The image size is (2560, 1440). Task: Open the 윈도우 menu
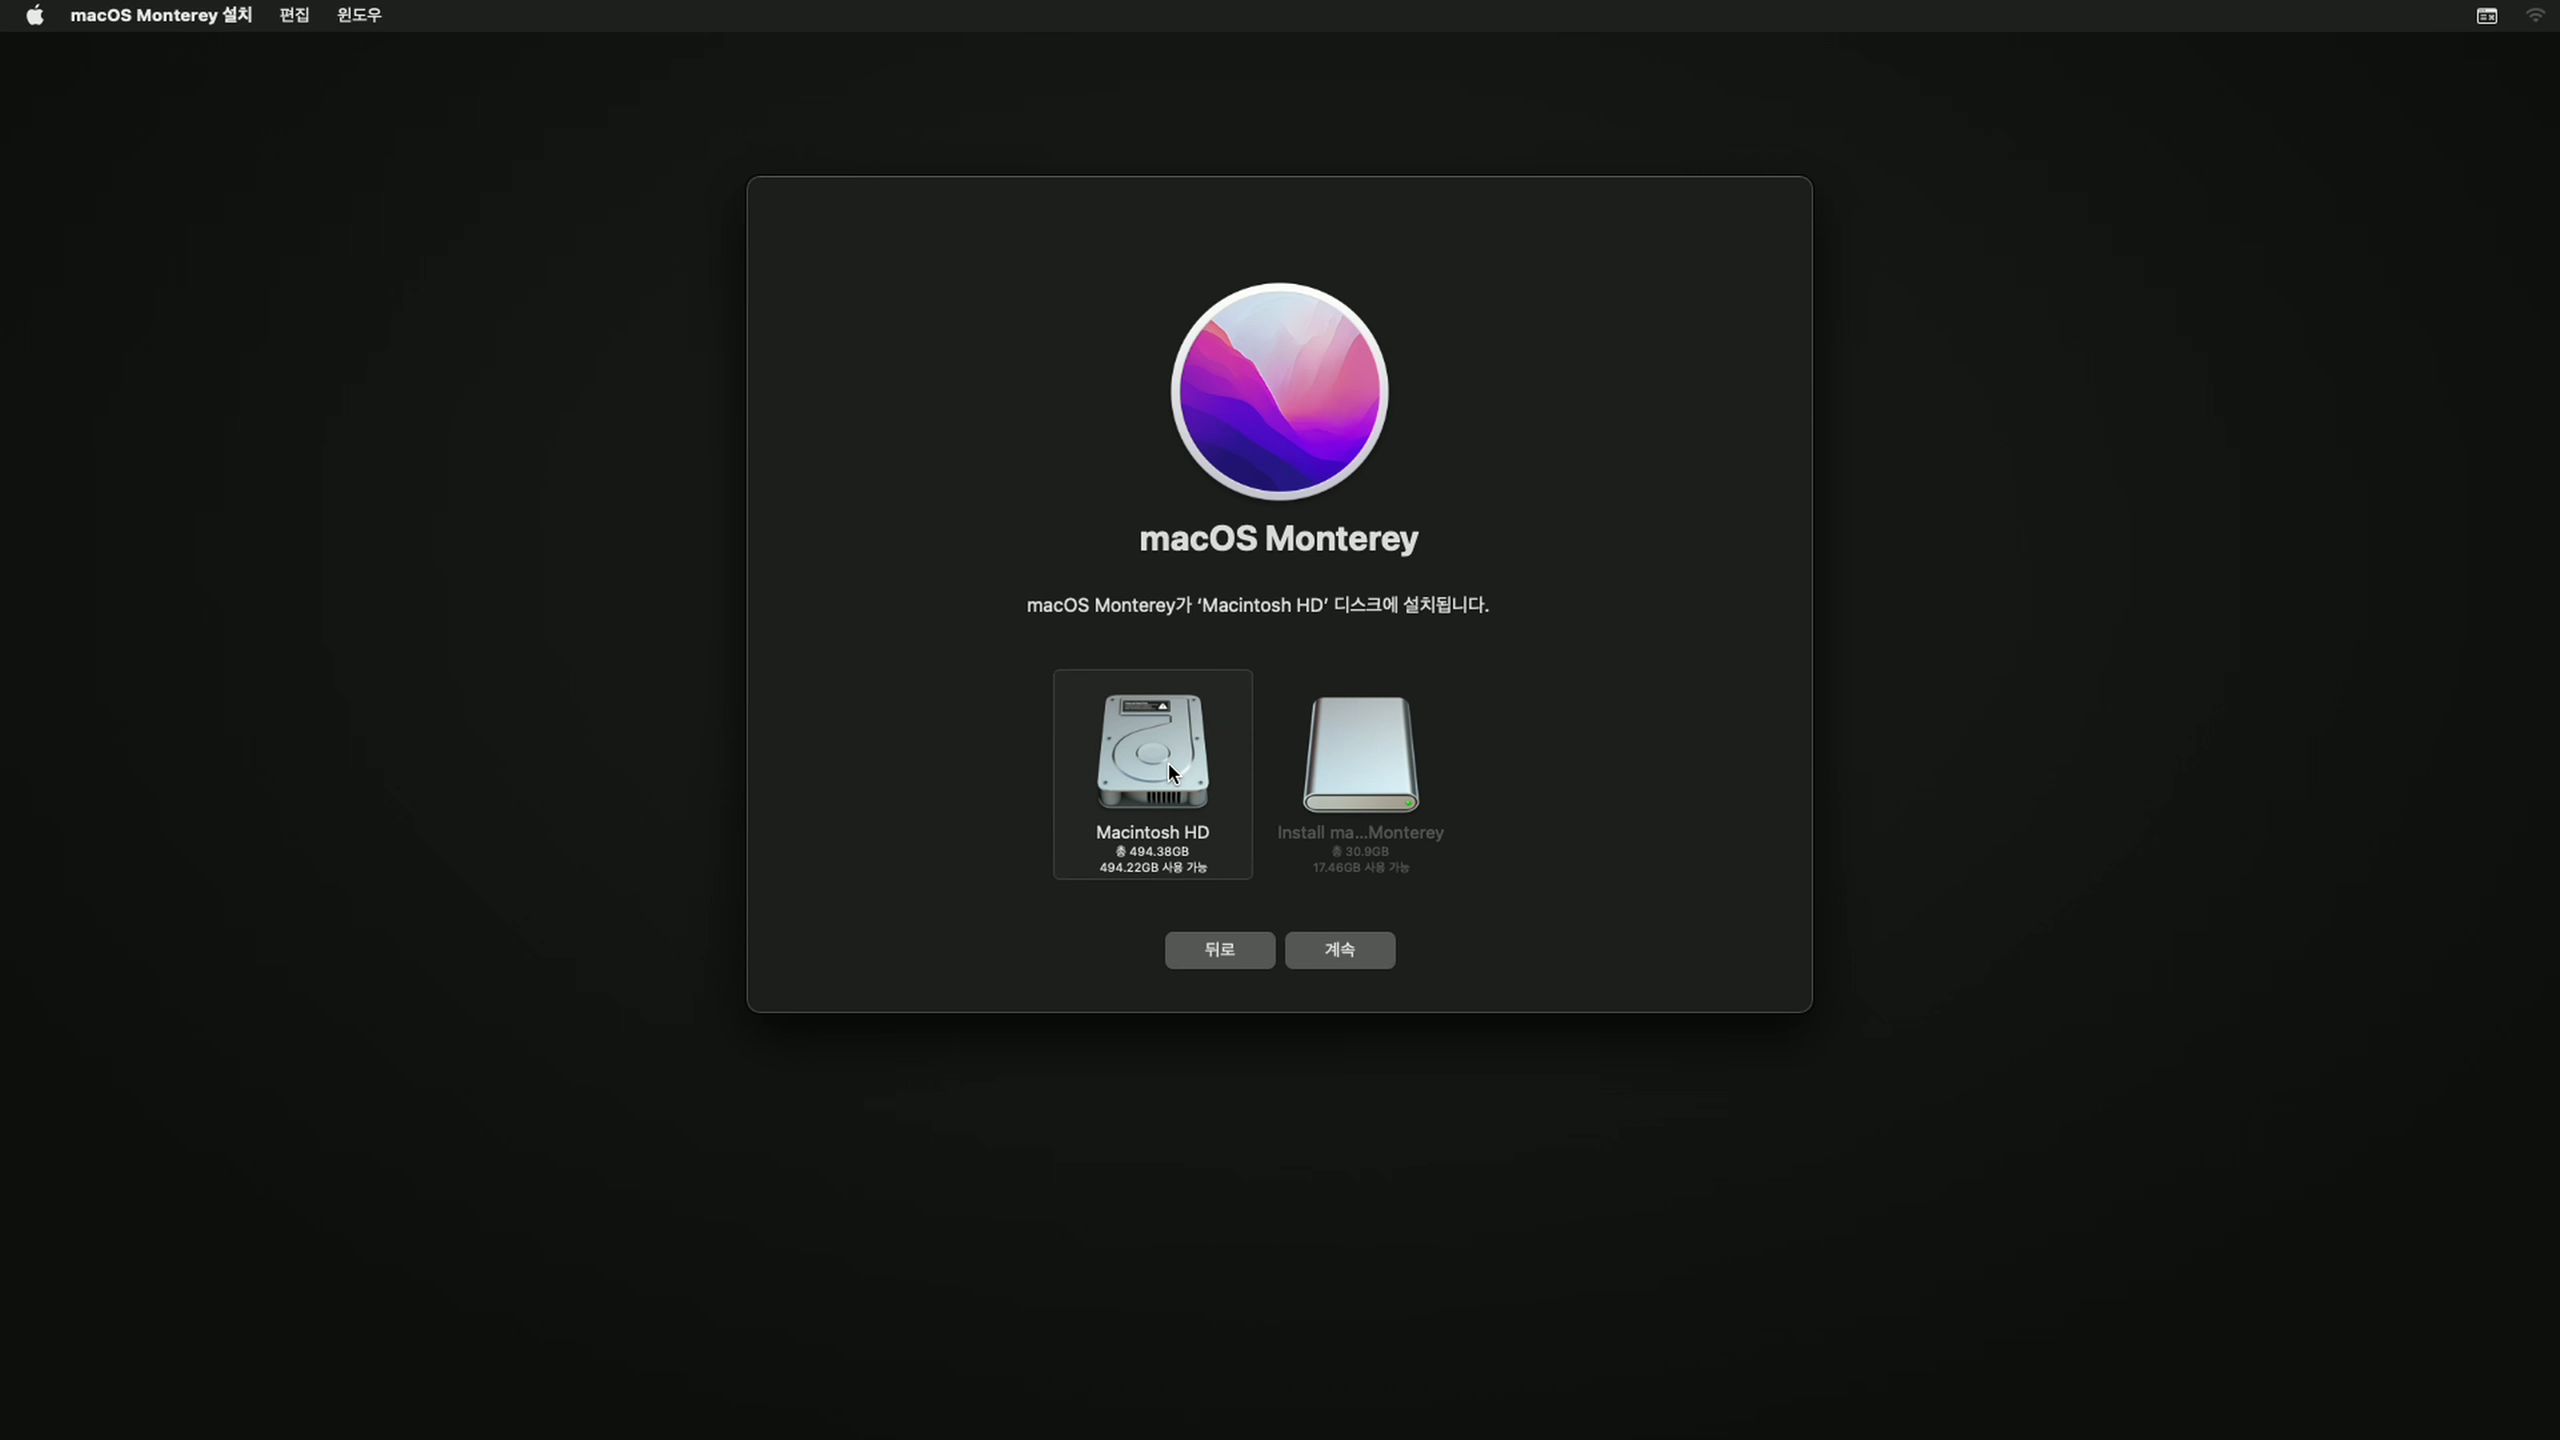(359, 15)
